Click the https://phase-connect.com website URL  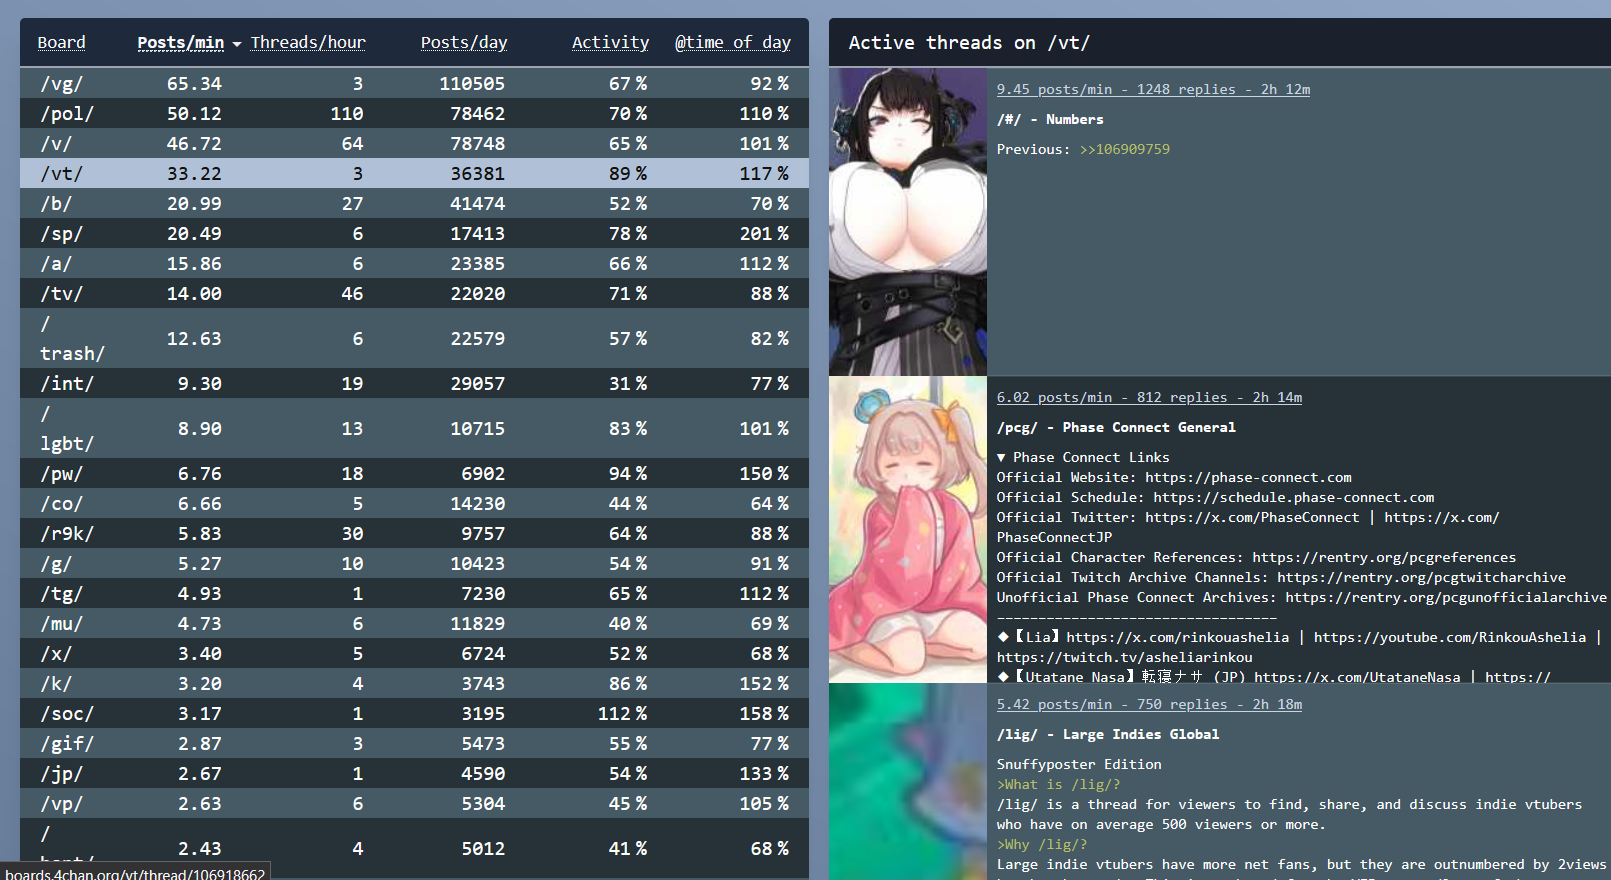(x=1248, y=477)
